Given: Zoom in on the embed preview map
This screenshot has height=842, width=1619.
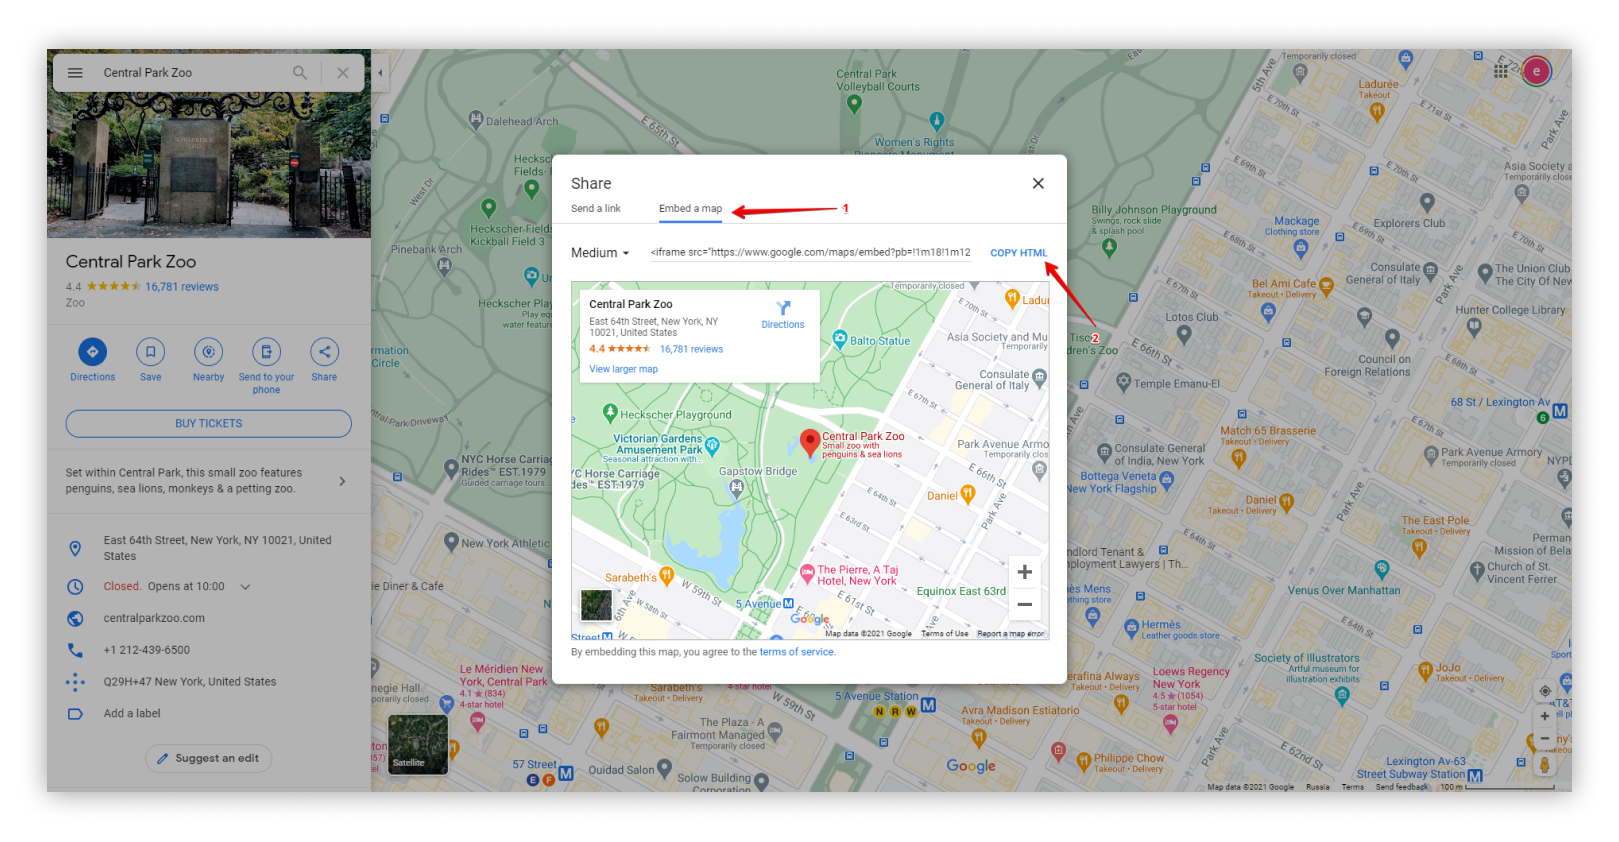Looking at the screenshot, I should [x=1025, y=572].
